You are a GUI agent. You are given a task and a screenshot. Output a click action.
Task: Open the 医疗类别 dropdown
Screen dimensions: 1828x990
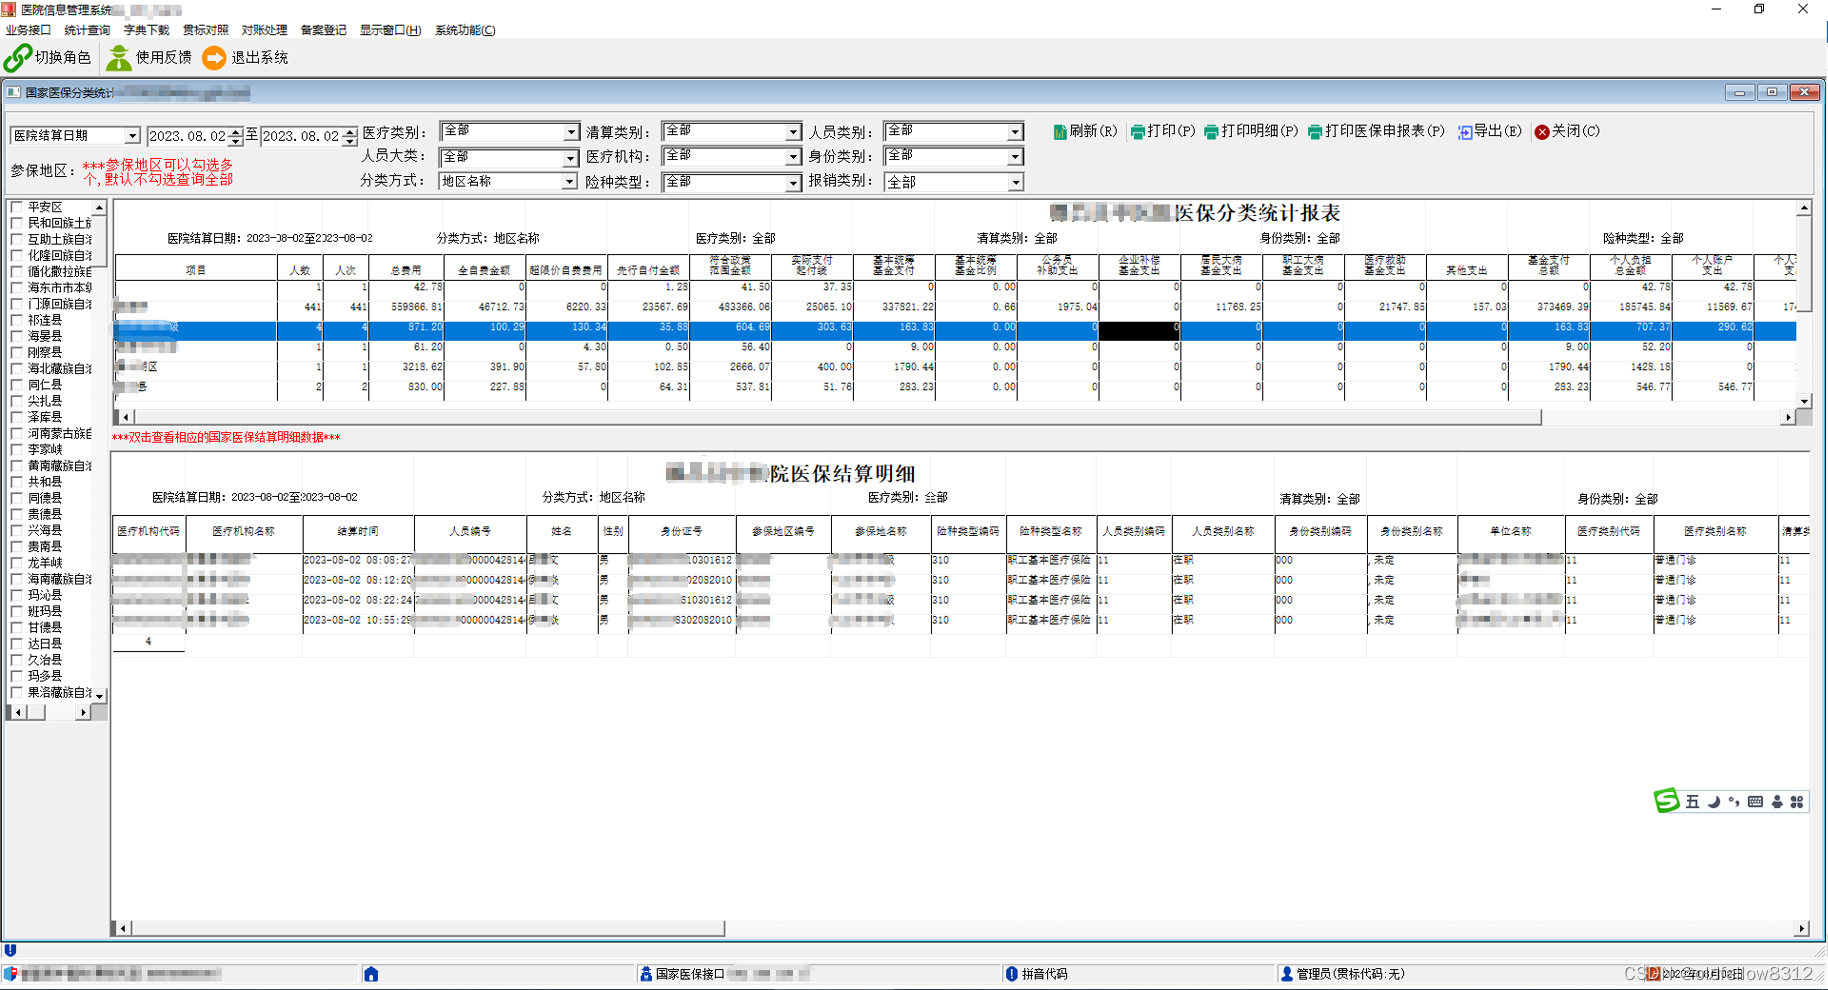pos(573,130)
